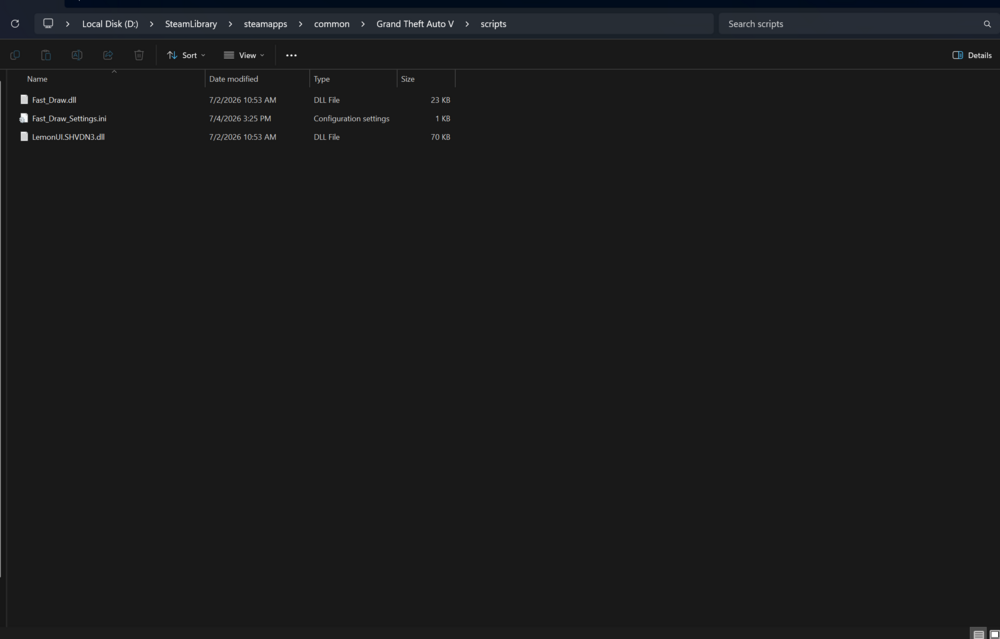Image resolution: width=1000 pixels, height=639 pixels.
Task: Switch to the details list view icon at bottom right
Action: click(x=979, y=635)
